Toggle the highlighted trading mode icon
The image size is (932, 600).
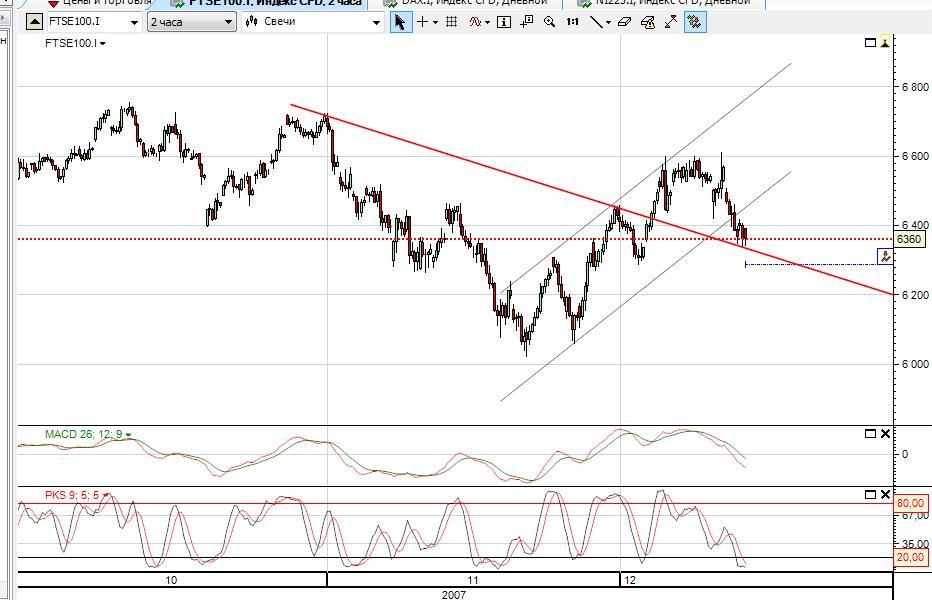tap(695, 22)
